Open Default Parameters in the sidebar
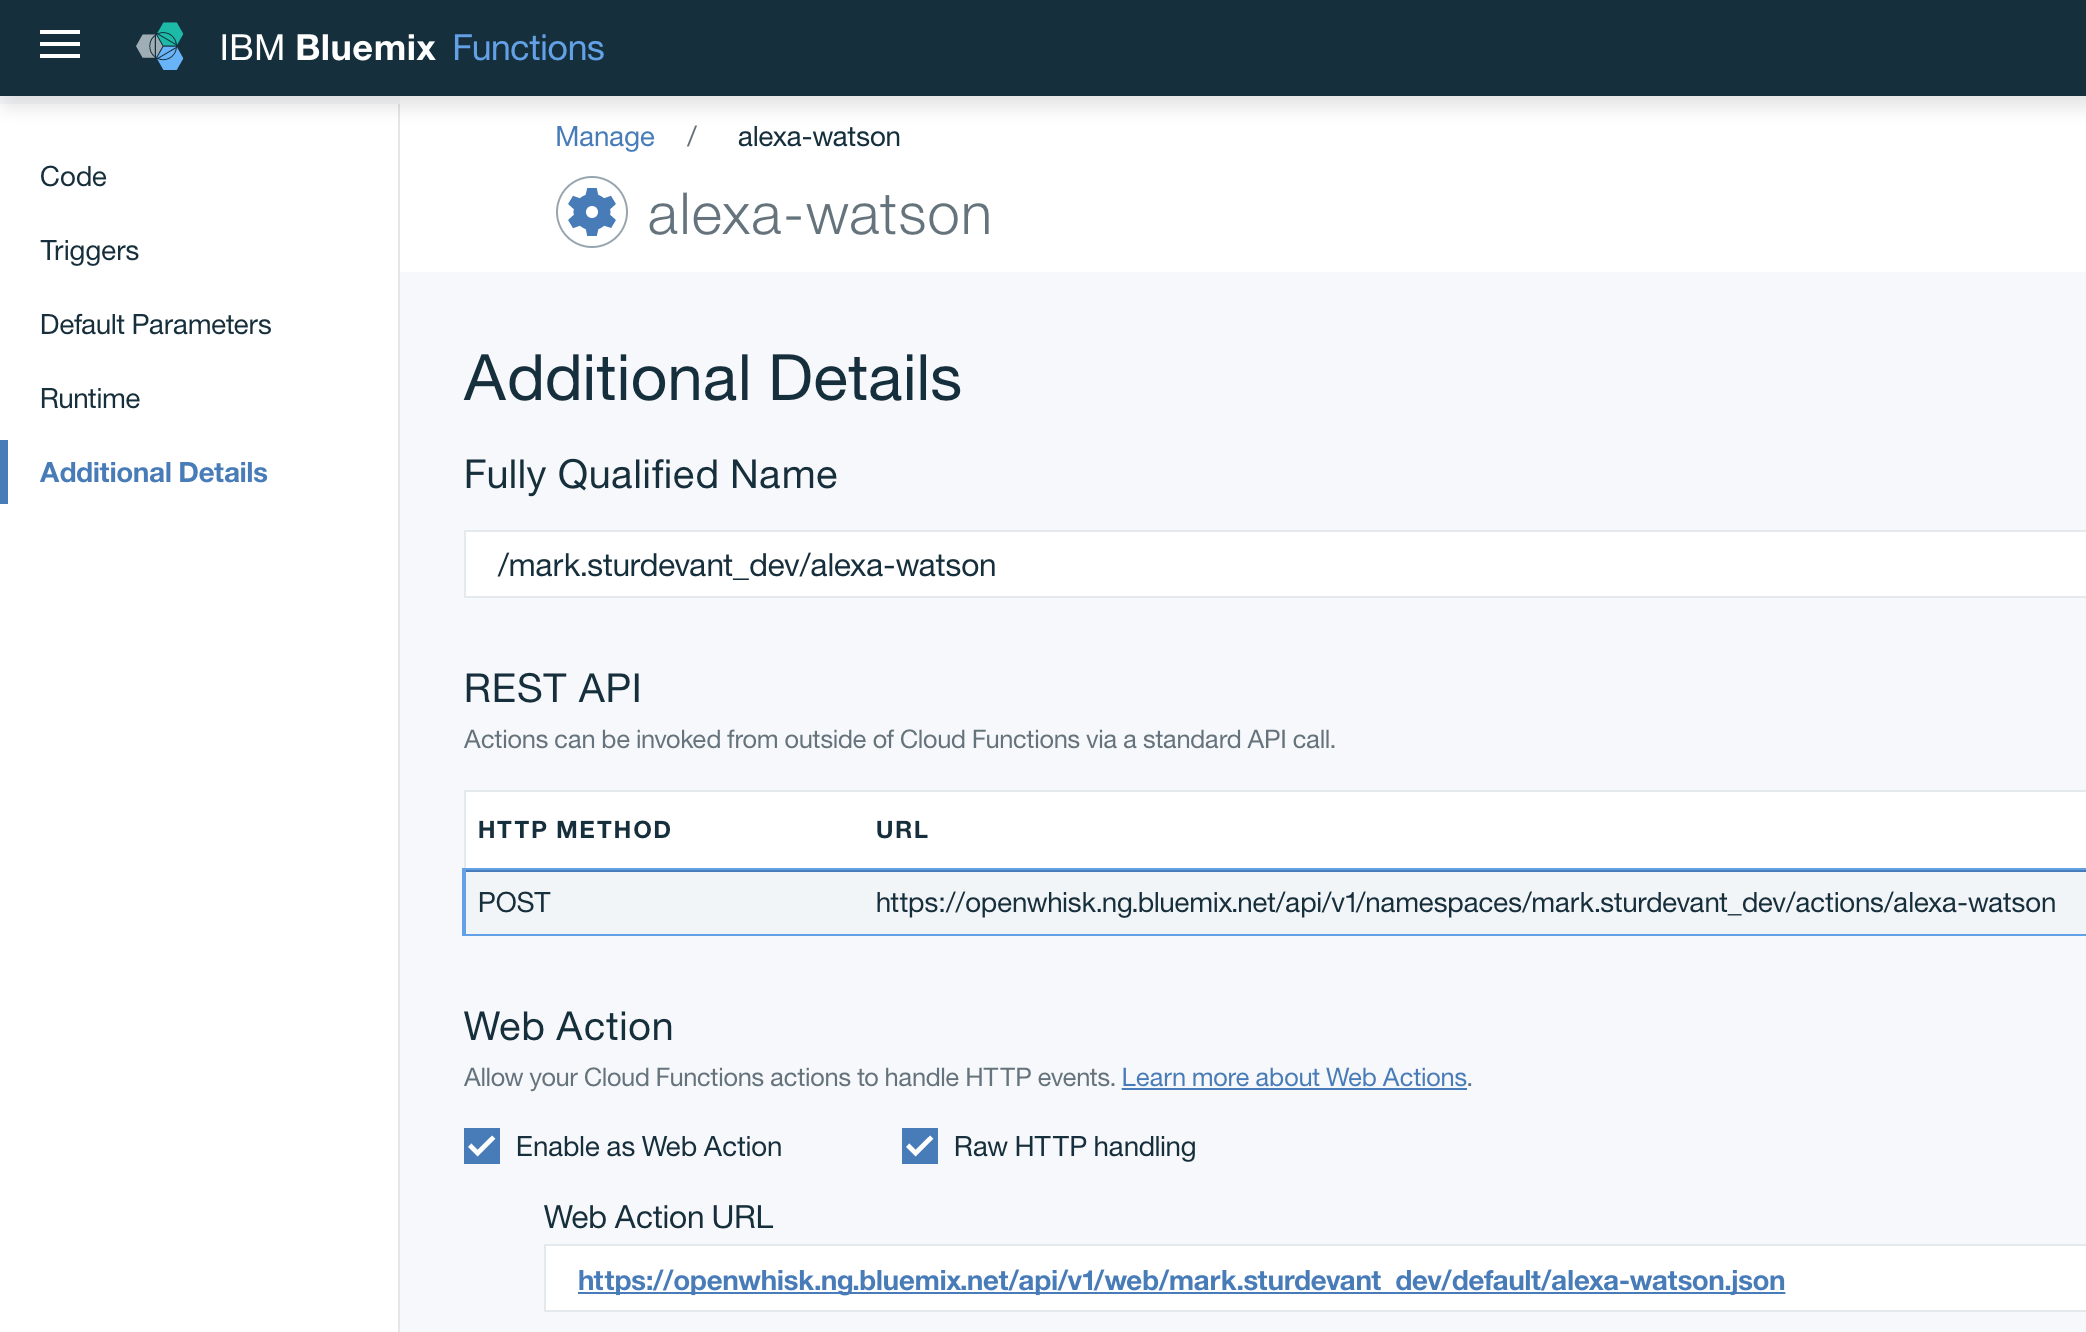The height and width of the screenshot is (1332, 2086). coord(155,325)
